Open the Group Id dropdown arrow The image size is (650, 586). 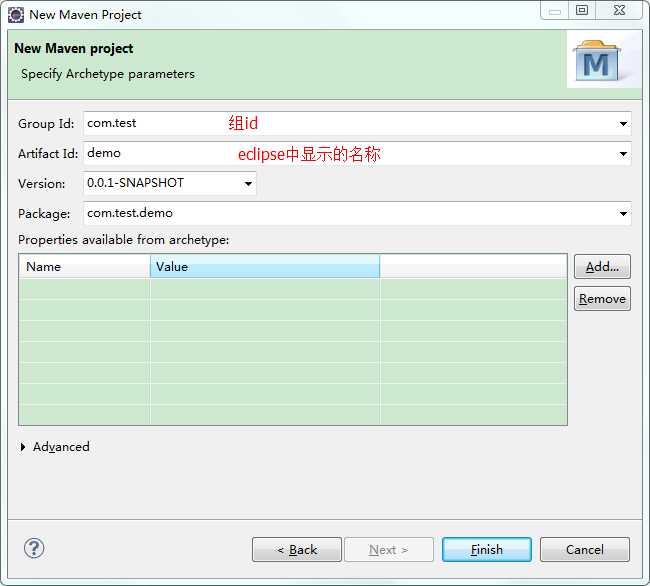click(623, 123)
